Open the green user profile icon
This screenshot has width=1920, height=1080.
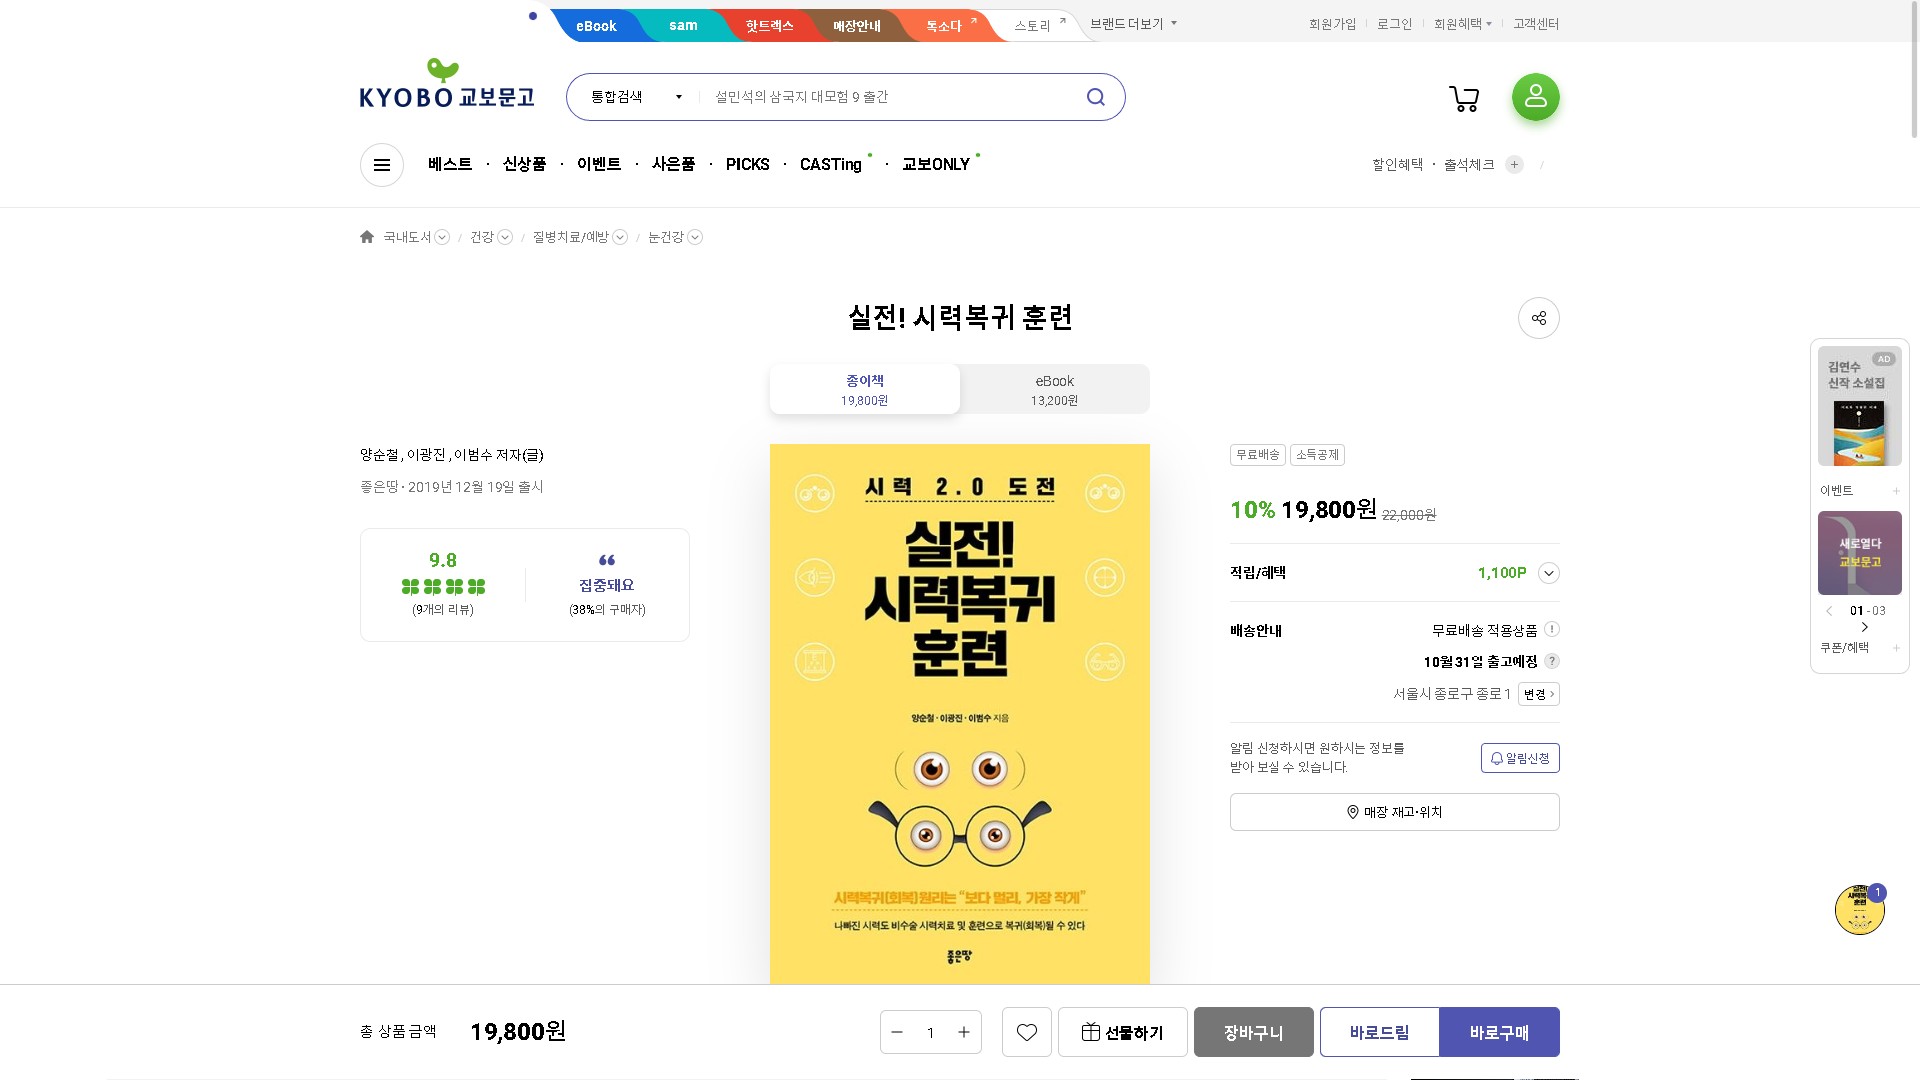(1535, 97)
